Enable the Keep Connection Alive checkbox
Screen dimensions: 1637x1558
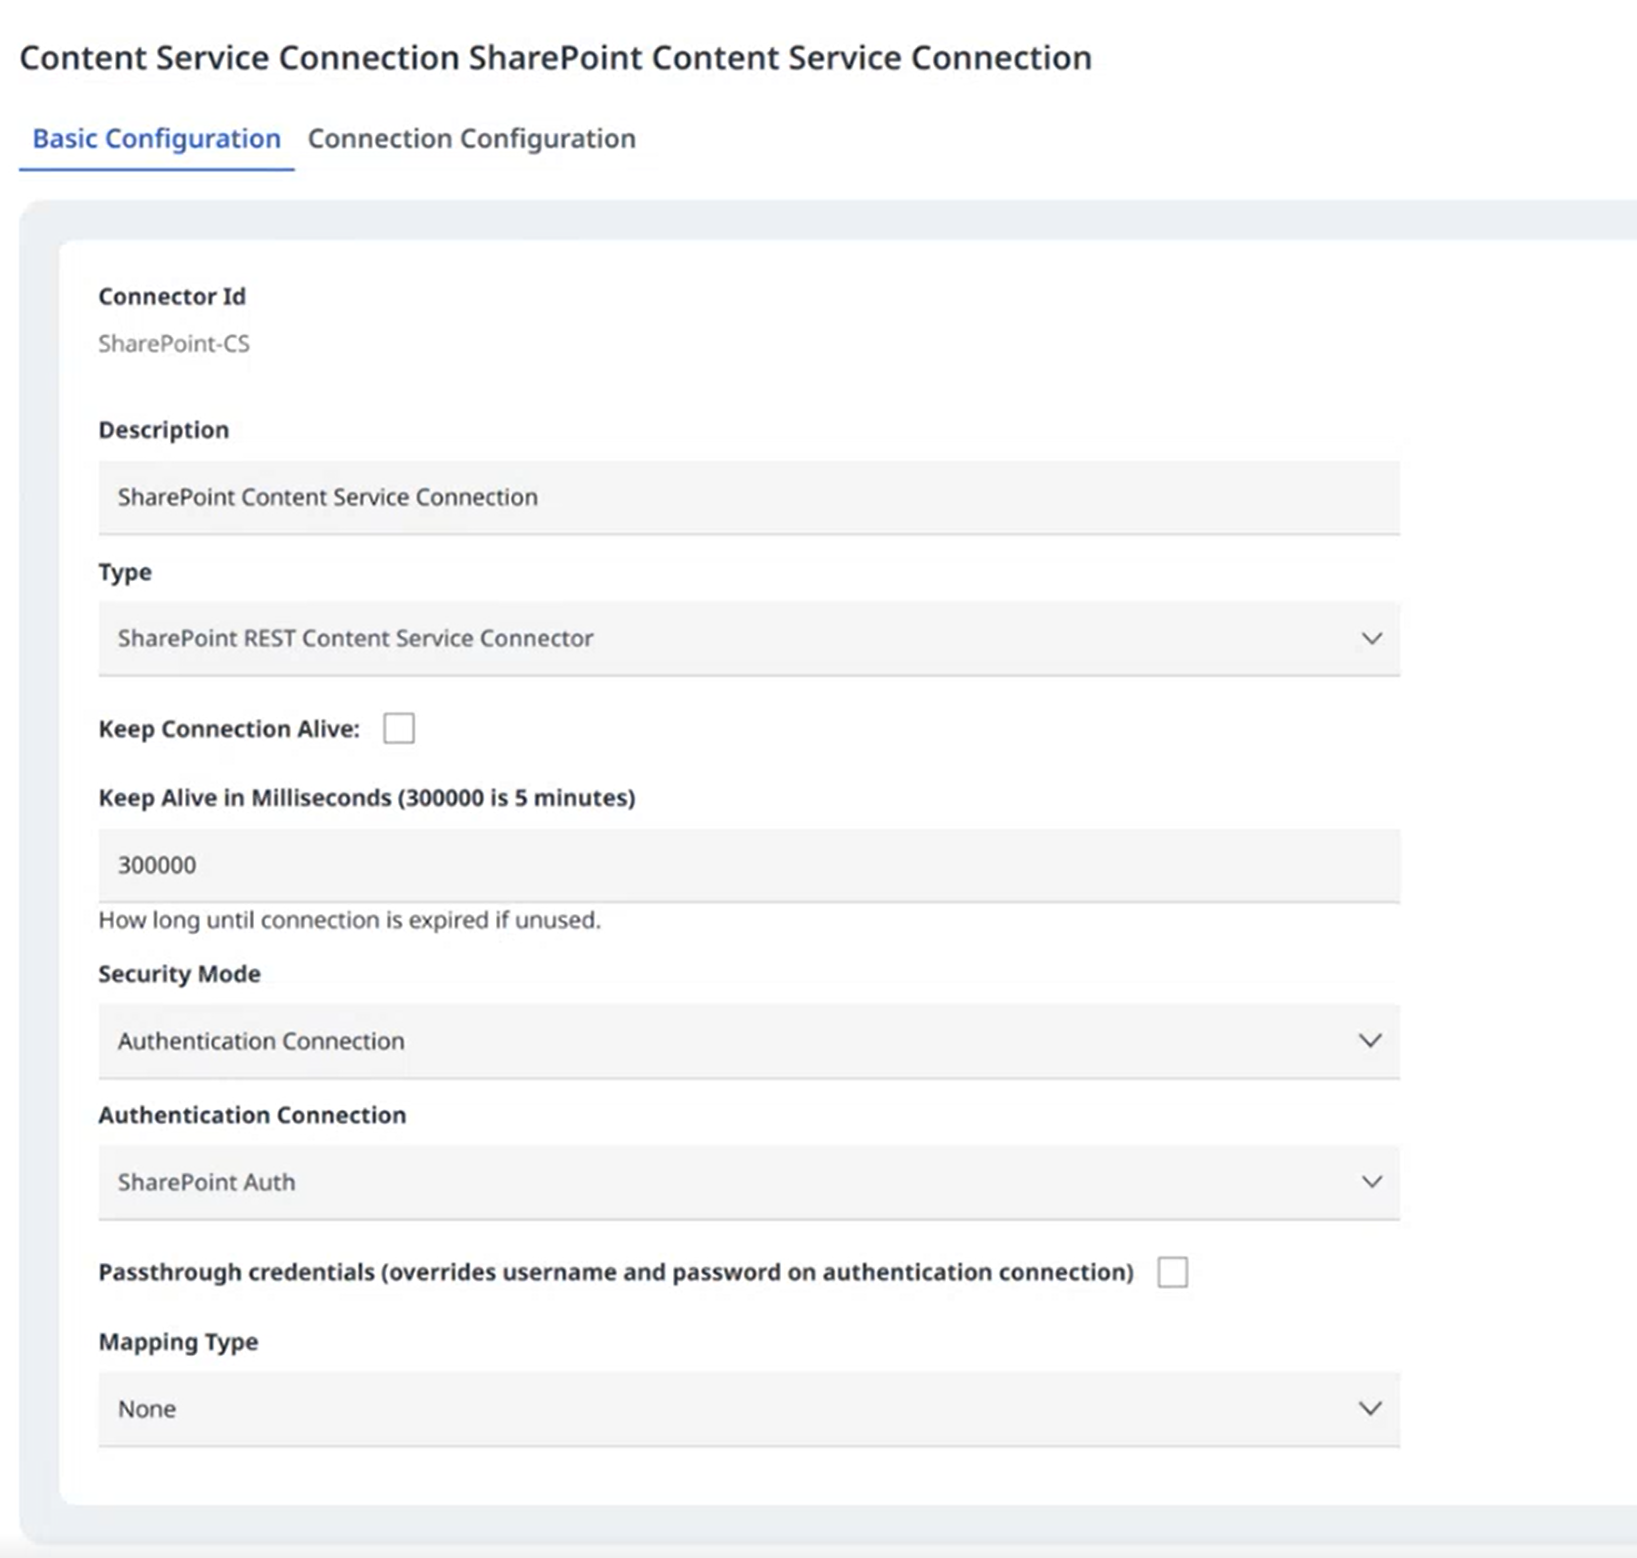(x=399, y=728)
